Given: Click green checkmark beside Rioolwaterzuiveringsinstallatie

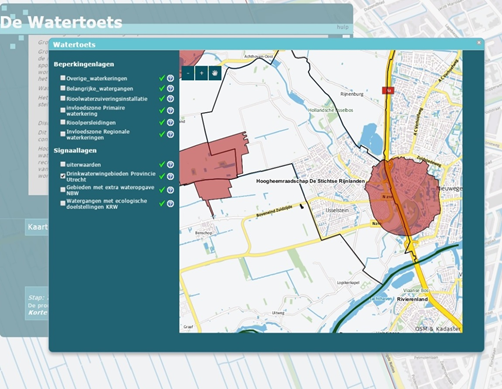Looking at the screenshot, I should tap(162, 98).
